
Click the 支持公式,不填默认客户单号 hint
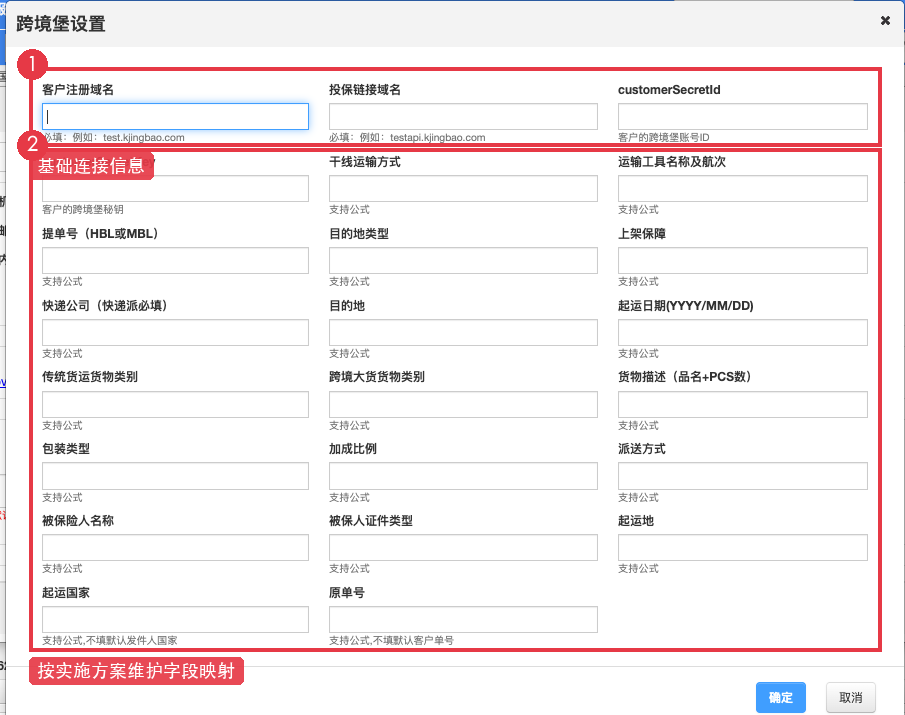pos(391,641)
